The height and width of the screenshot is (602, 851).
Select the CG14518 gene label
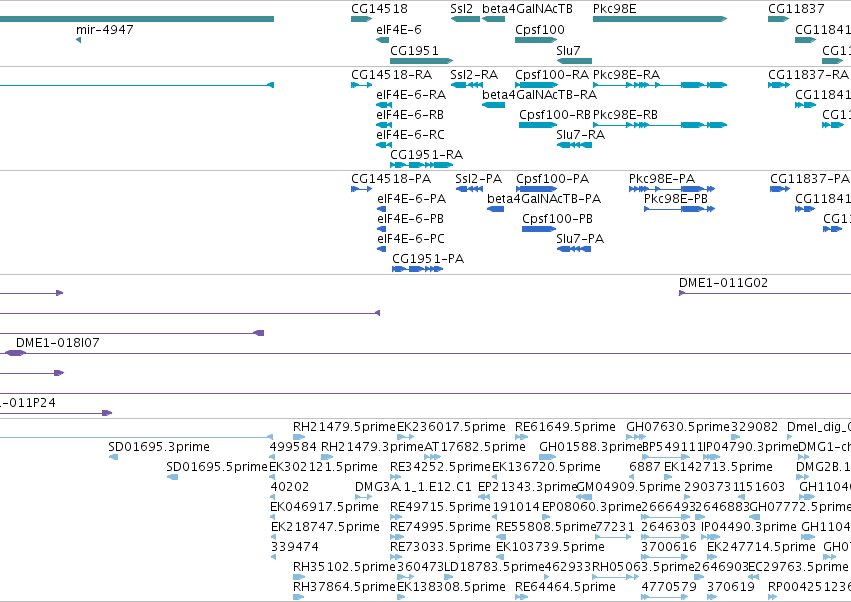point(379,9)
